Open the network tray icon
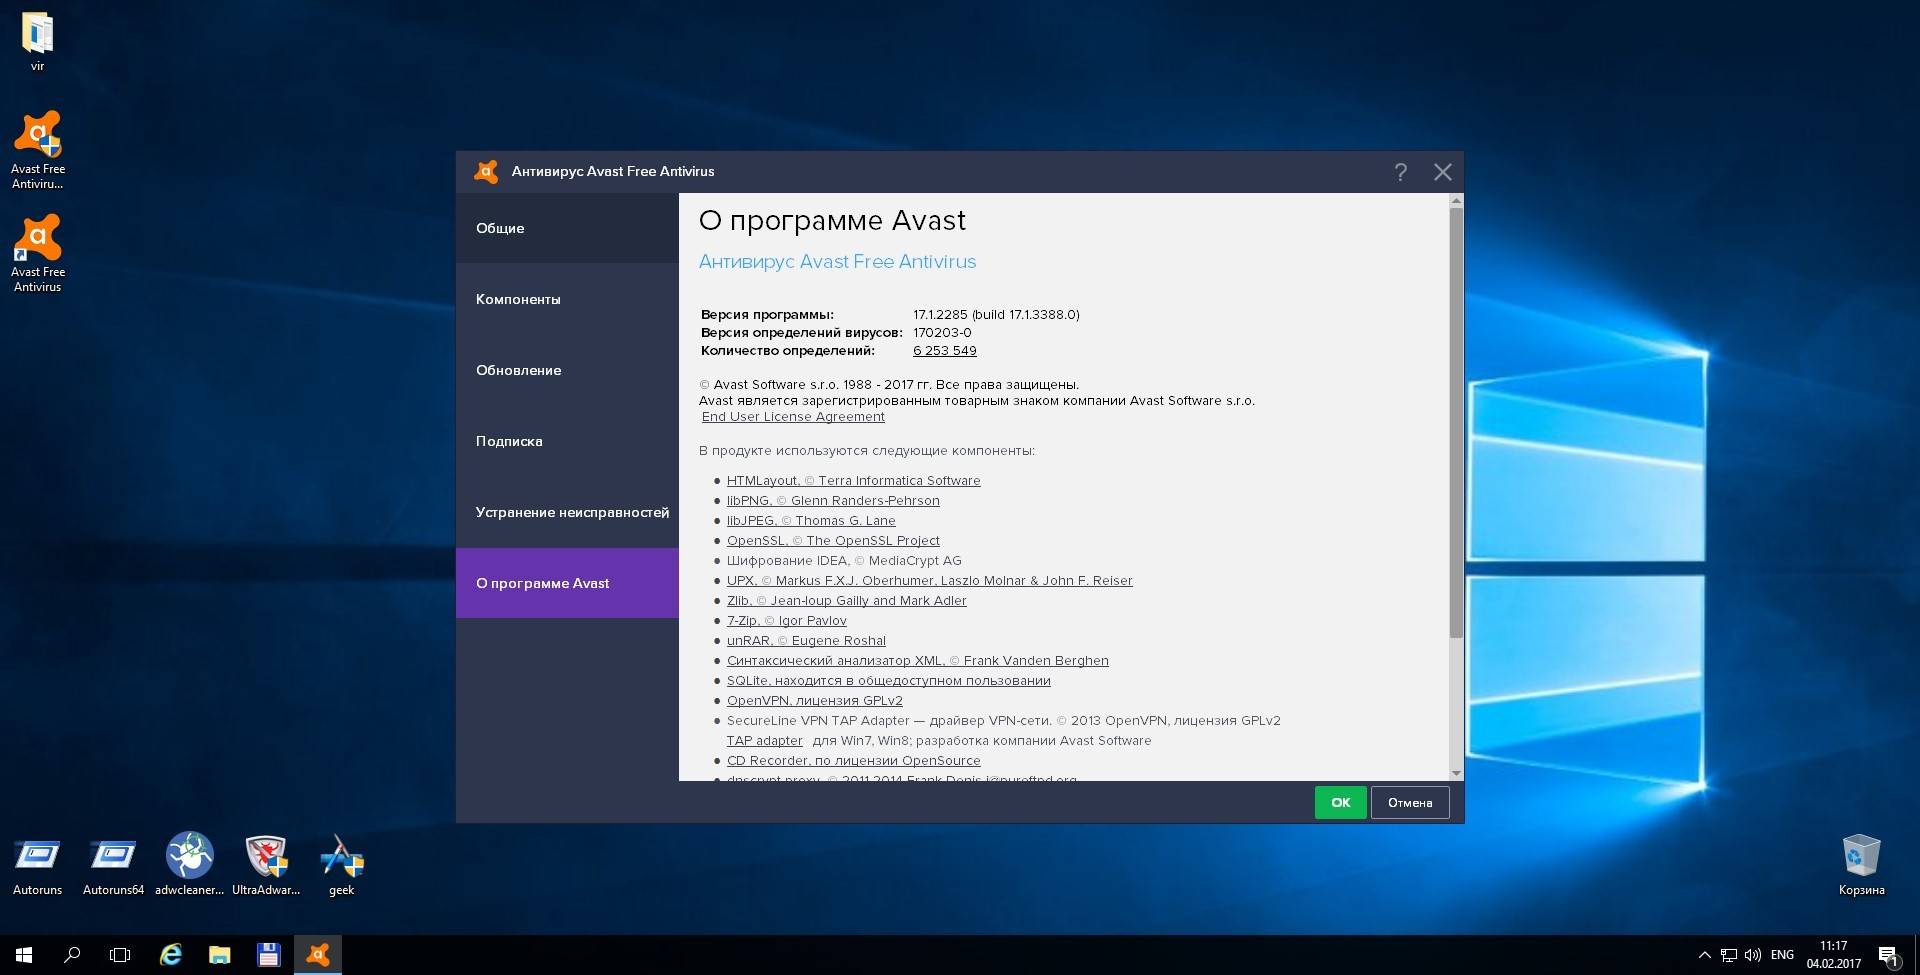 point(1728,955)
